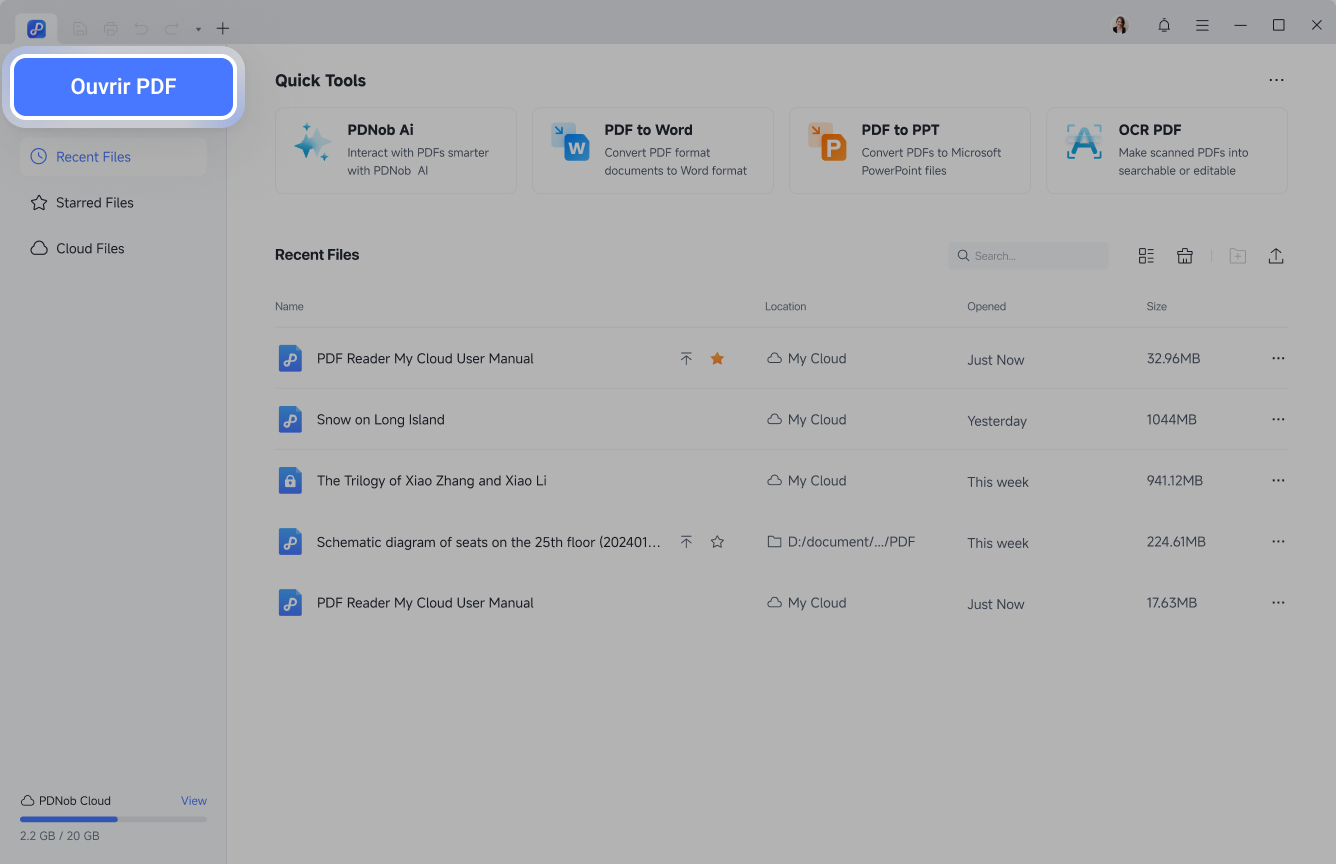Image resolution: width=1336 pixels, height=864 pixels.
Task: Click the print icon in title bar
Action: click(x=111, y=28)
